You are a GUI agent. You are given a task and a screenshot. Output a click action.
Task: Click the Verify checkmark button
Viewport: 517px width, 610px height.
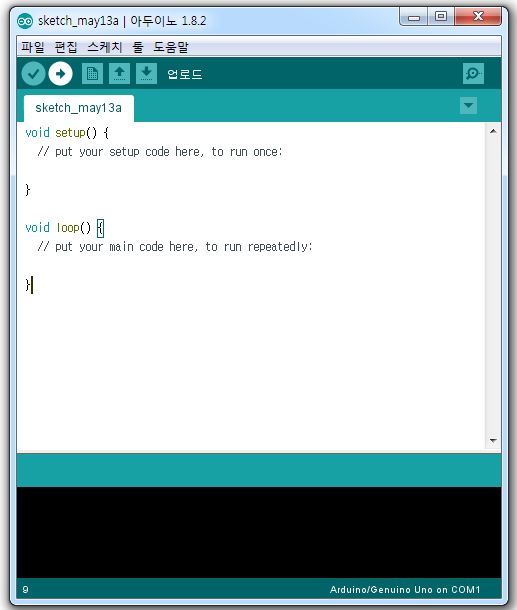click(x=33, y=74)
